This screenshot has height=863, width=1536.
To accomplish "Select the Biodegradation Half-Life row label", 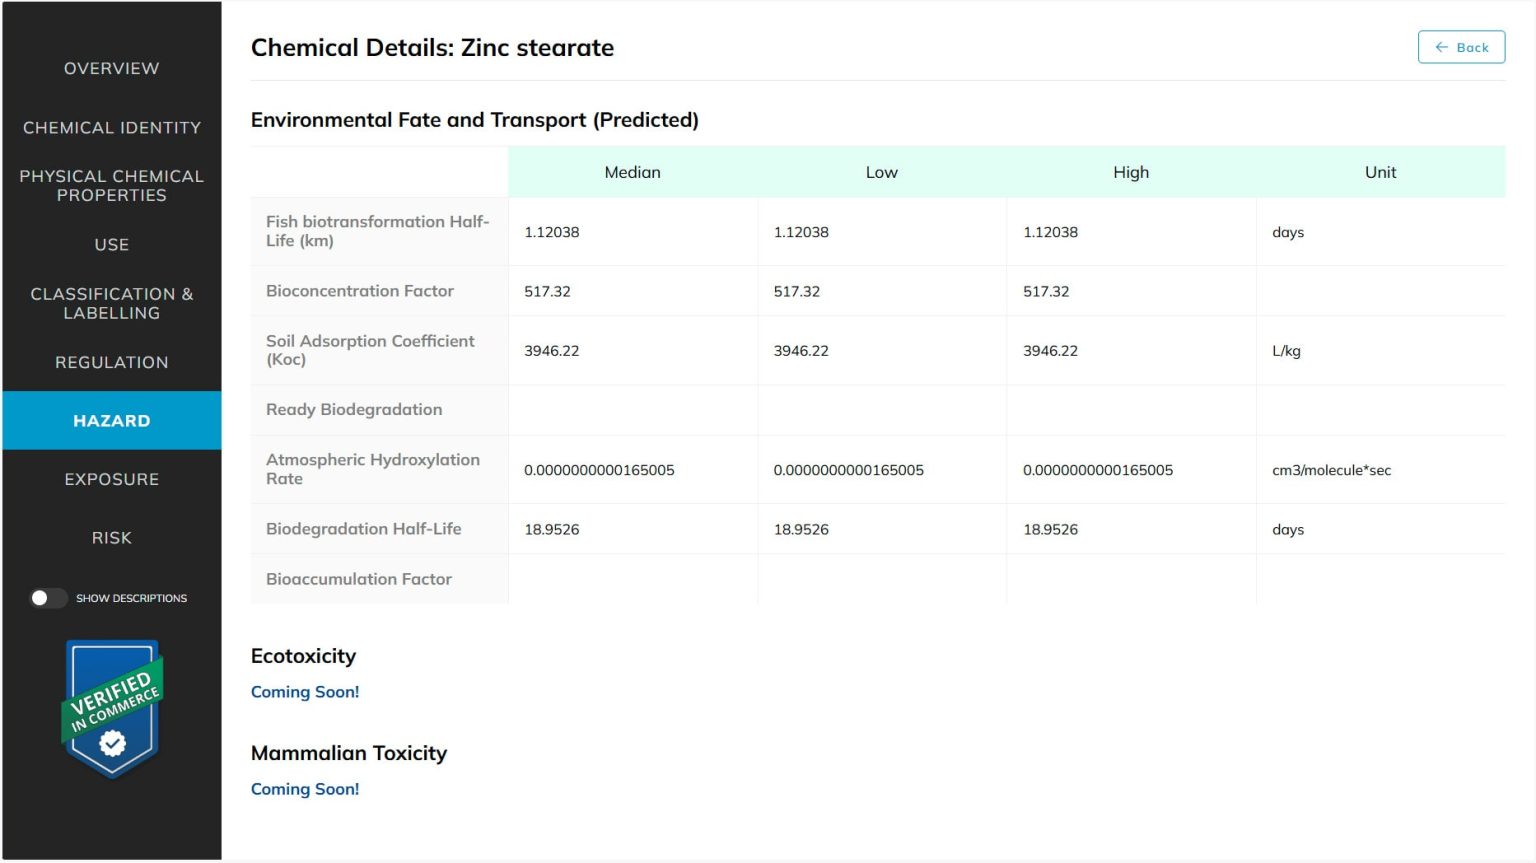I will point(363,529).
